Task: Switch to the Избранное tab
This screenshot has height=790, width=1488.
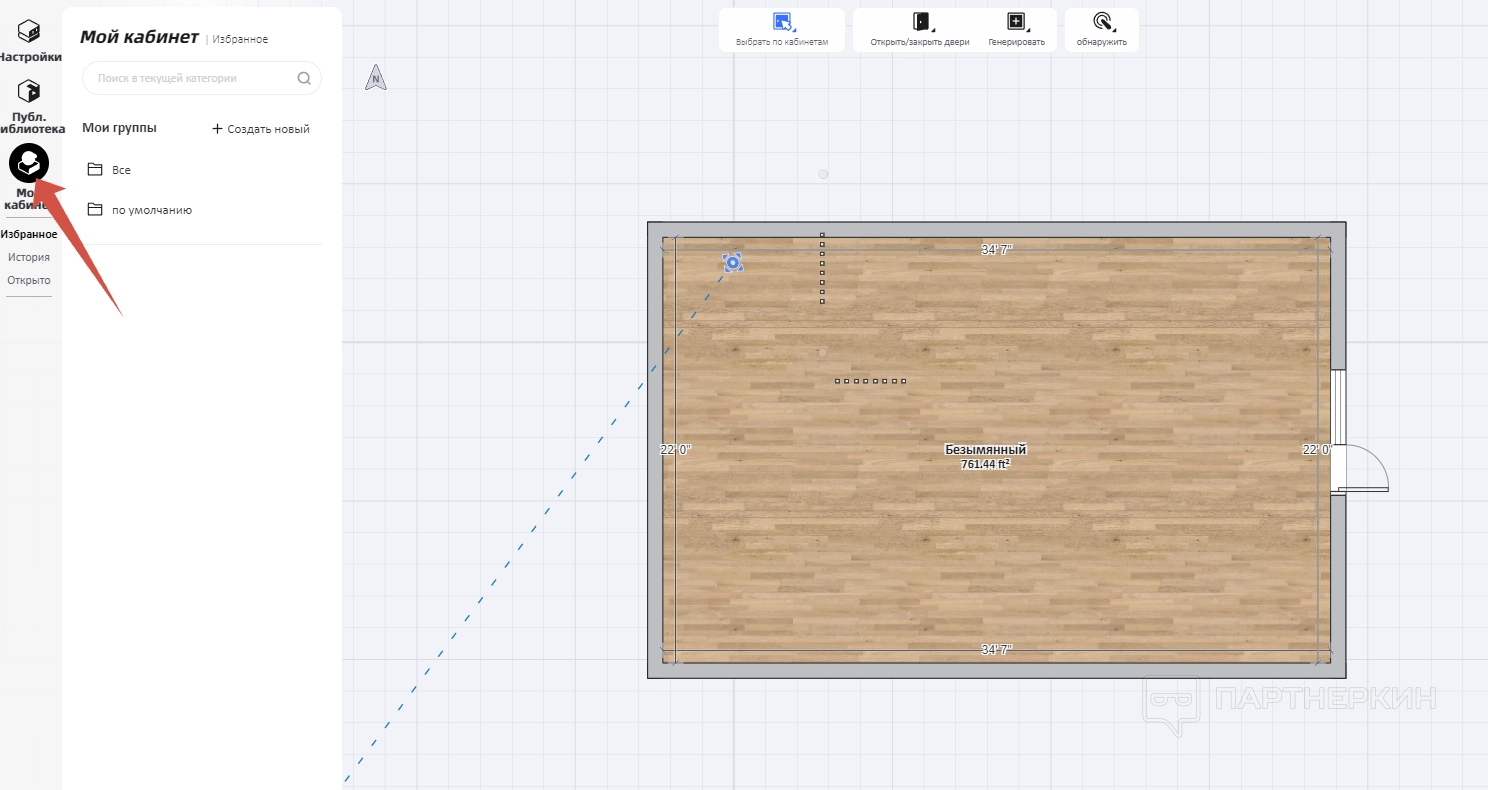Action: point(29,234)
